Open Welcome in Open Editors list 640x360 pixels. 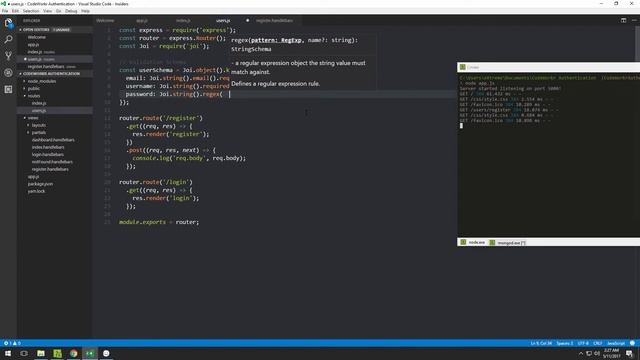click(x=37, y=37)
